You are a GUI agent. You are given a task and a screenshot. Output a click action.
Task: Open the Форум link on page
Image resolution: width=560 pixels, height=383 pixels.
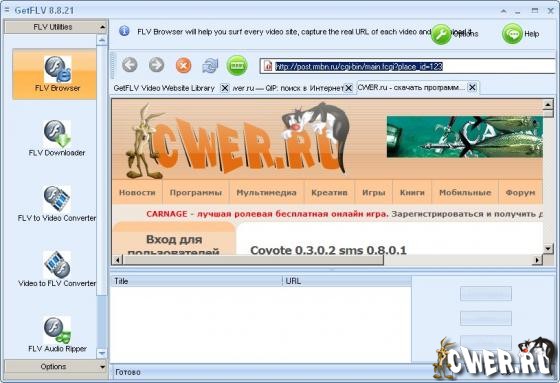(x=520, y=193)
